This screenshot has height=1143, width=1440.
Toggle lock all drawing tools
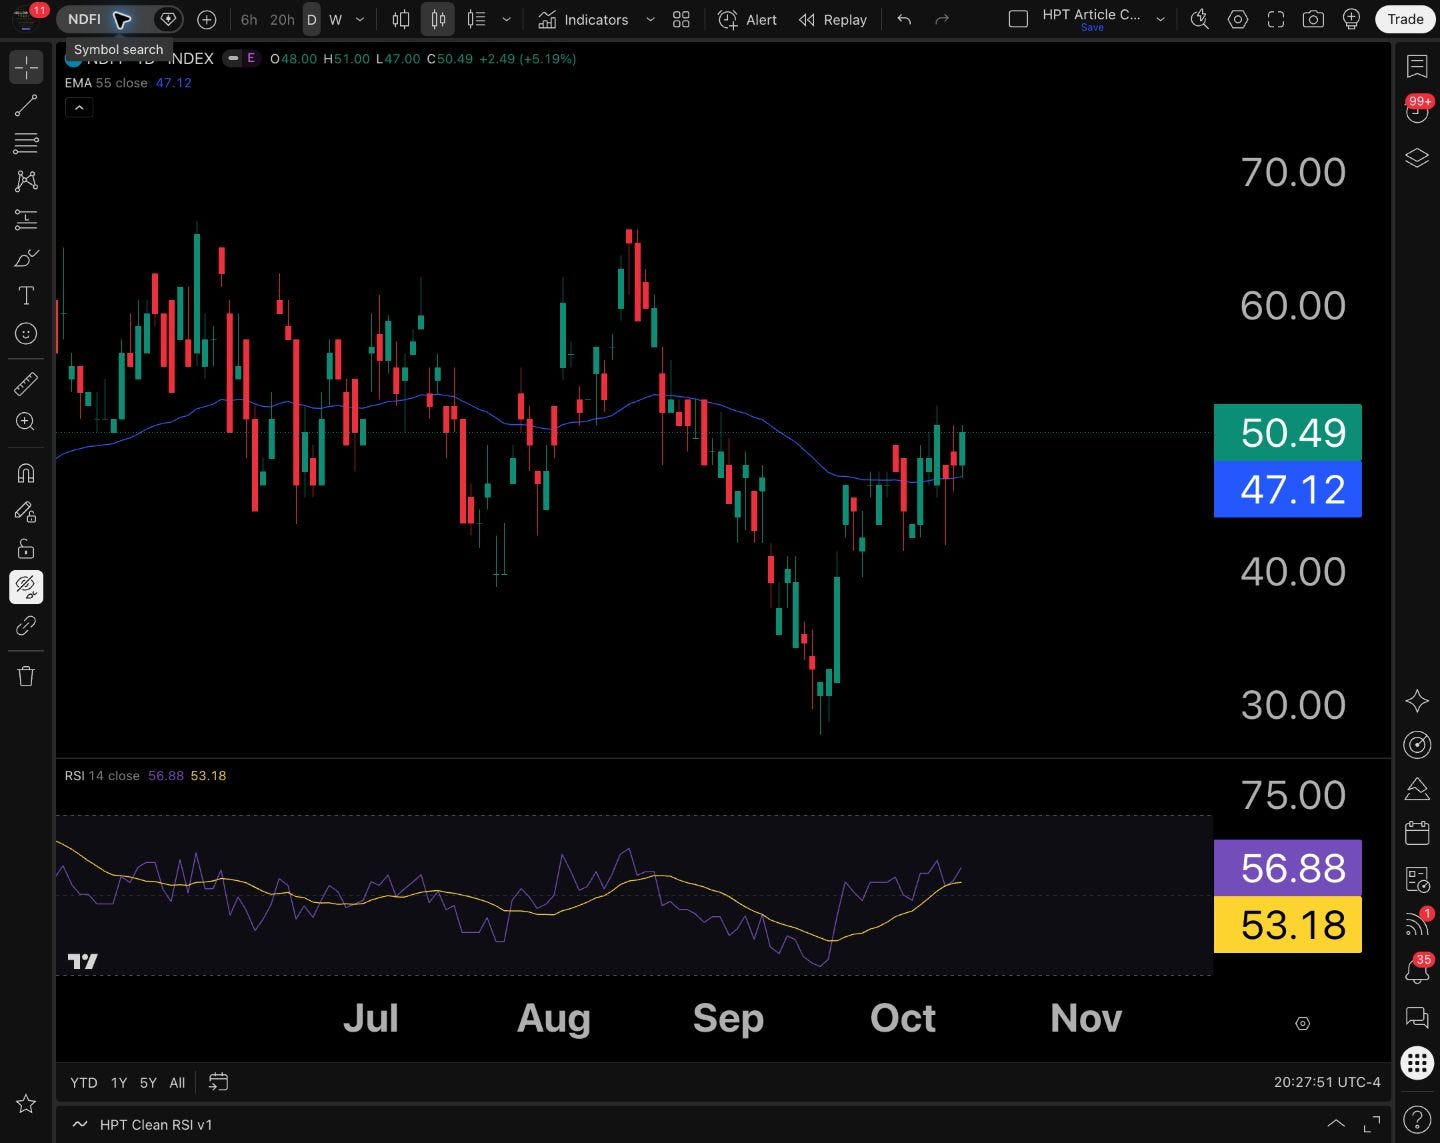(26, 549)
